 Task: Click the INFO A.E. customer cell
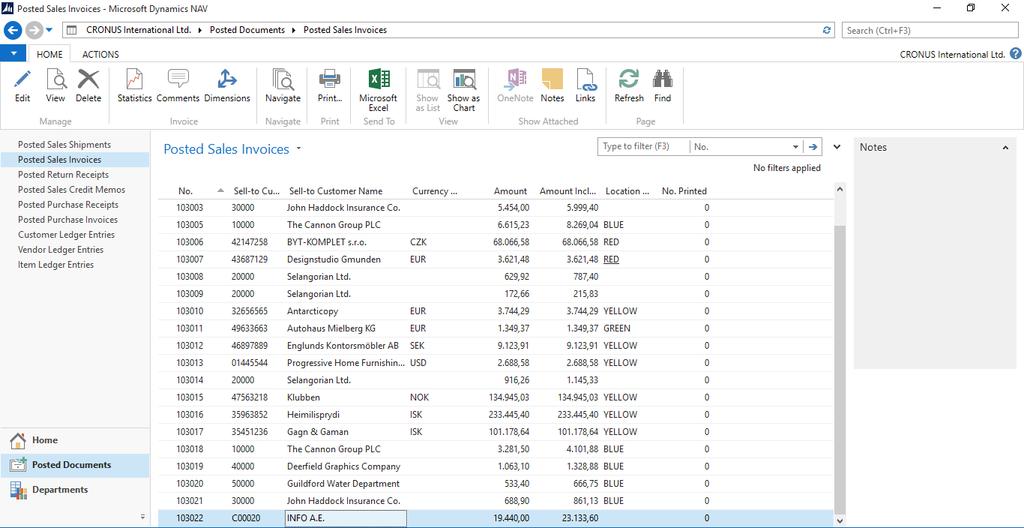tap(345, 519)
